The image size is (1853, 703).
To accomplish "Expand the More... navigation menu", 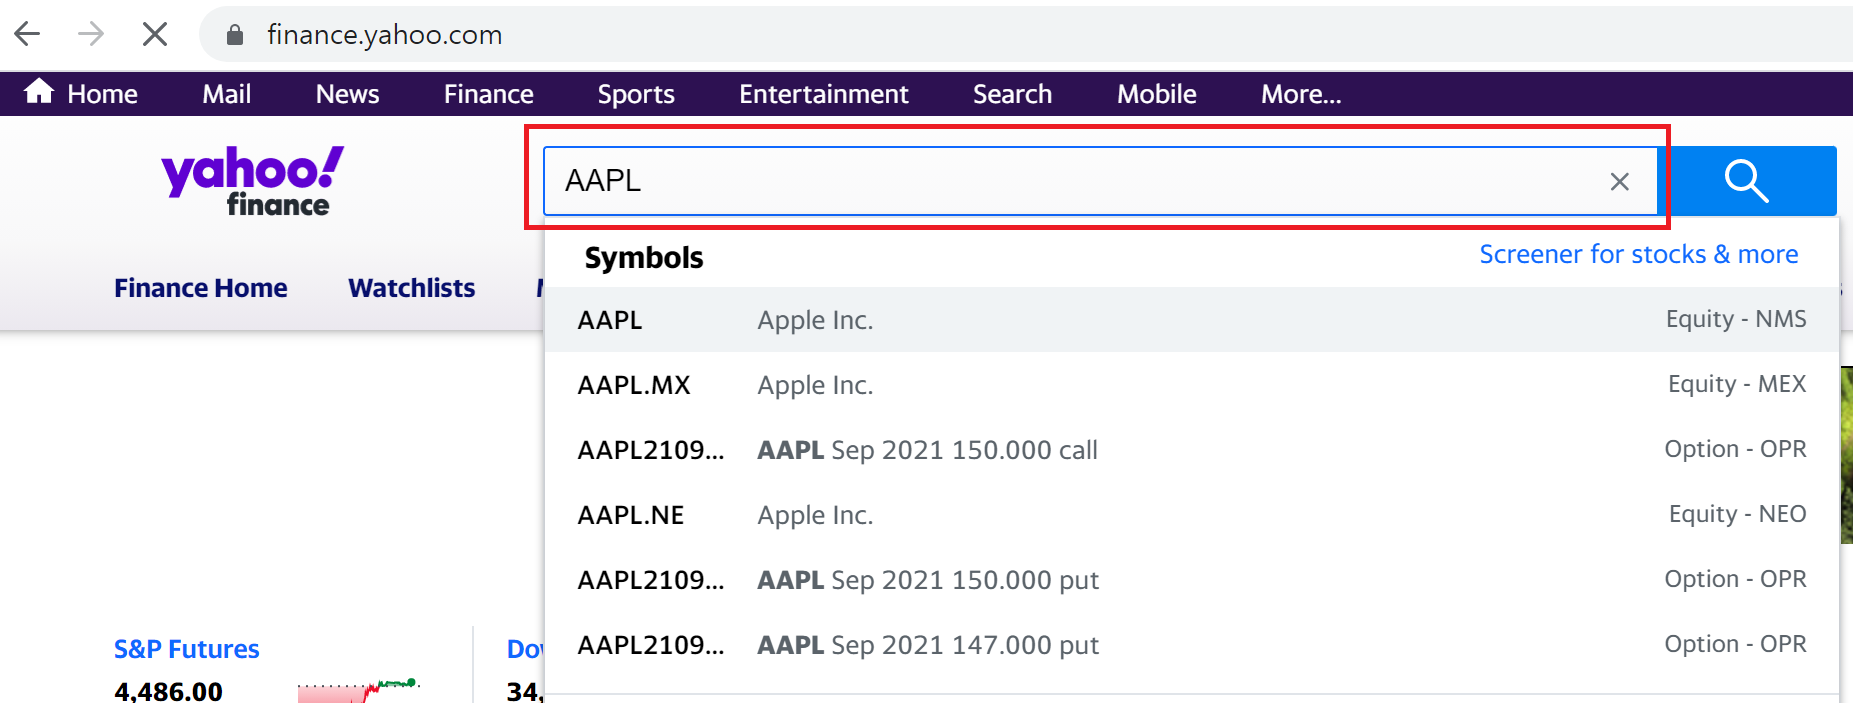I will (x=1301, y=94).
